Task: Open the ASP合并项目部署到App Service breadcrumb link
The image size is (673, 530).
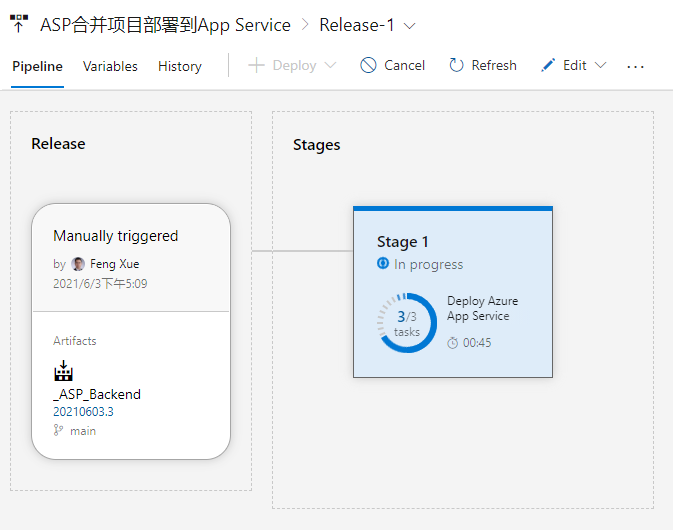Action: tap(165, 25)
